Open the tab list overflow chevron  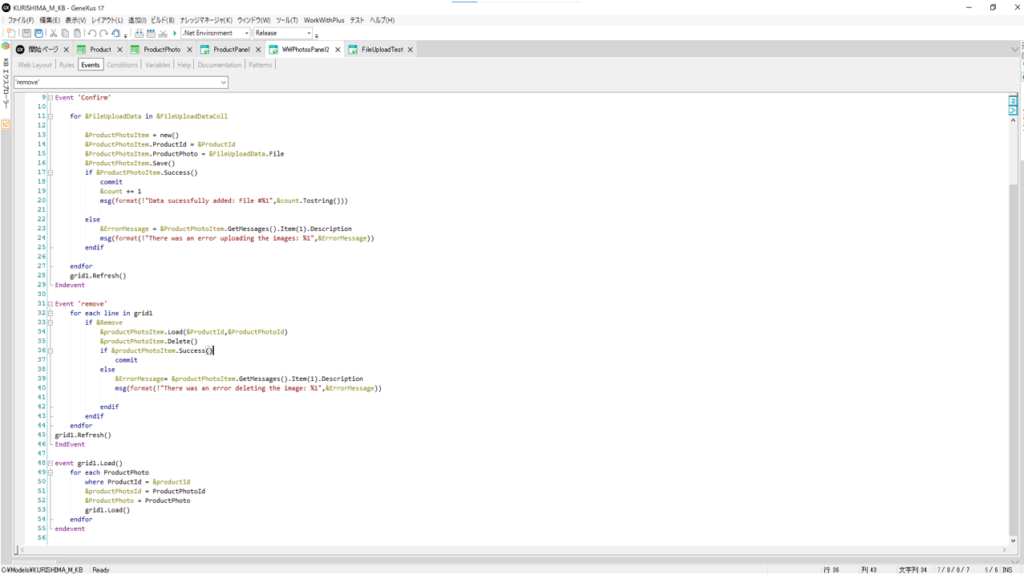click(x=1014, y=50)
